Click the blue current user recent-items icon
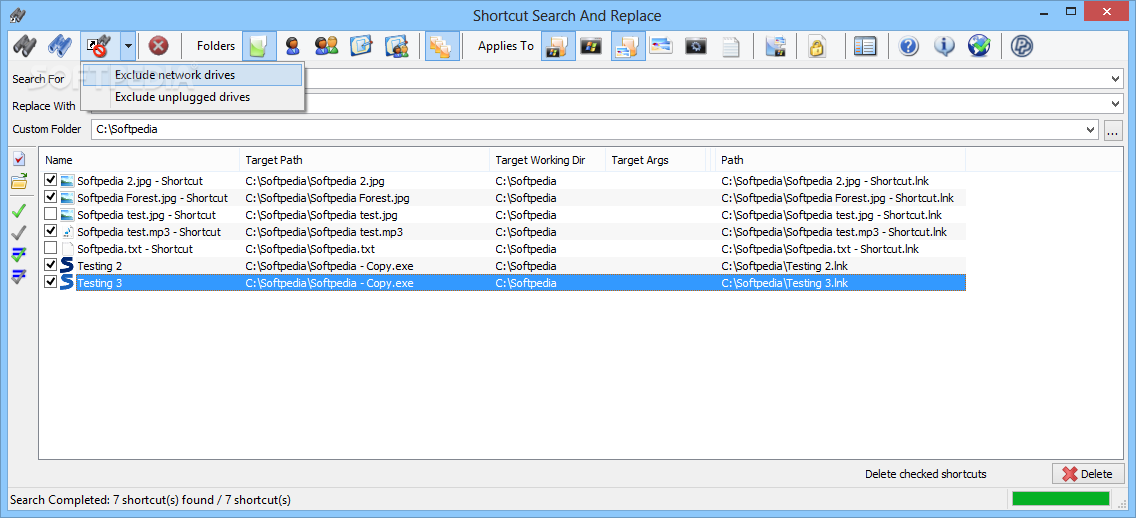The height and width of the screenshot is (518, 1136). click(x=362, y=46)
